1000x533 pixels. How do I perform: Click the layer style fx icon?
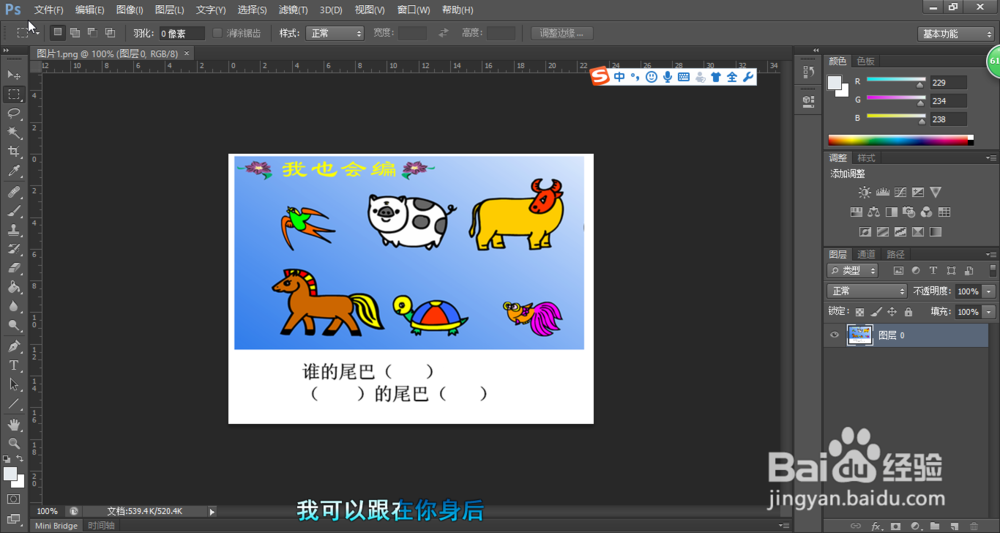point(876,526)
